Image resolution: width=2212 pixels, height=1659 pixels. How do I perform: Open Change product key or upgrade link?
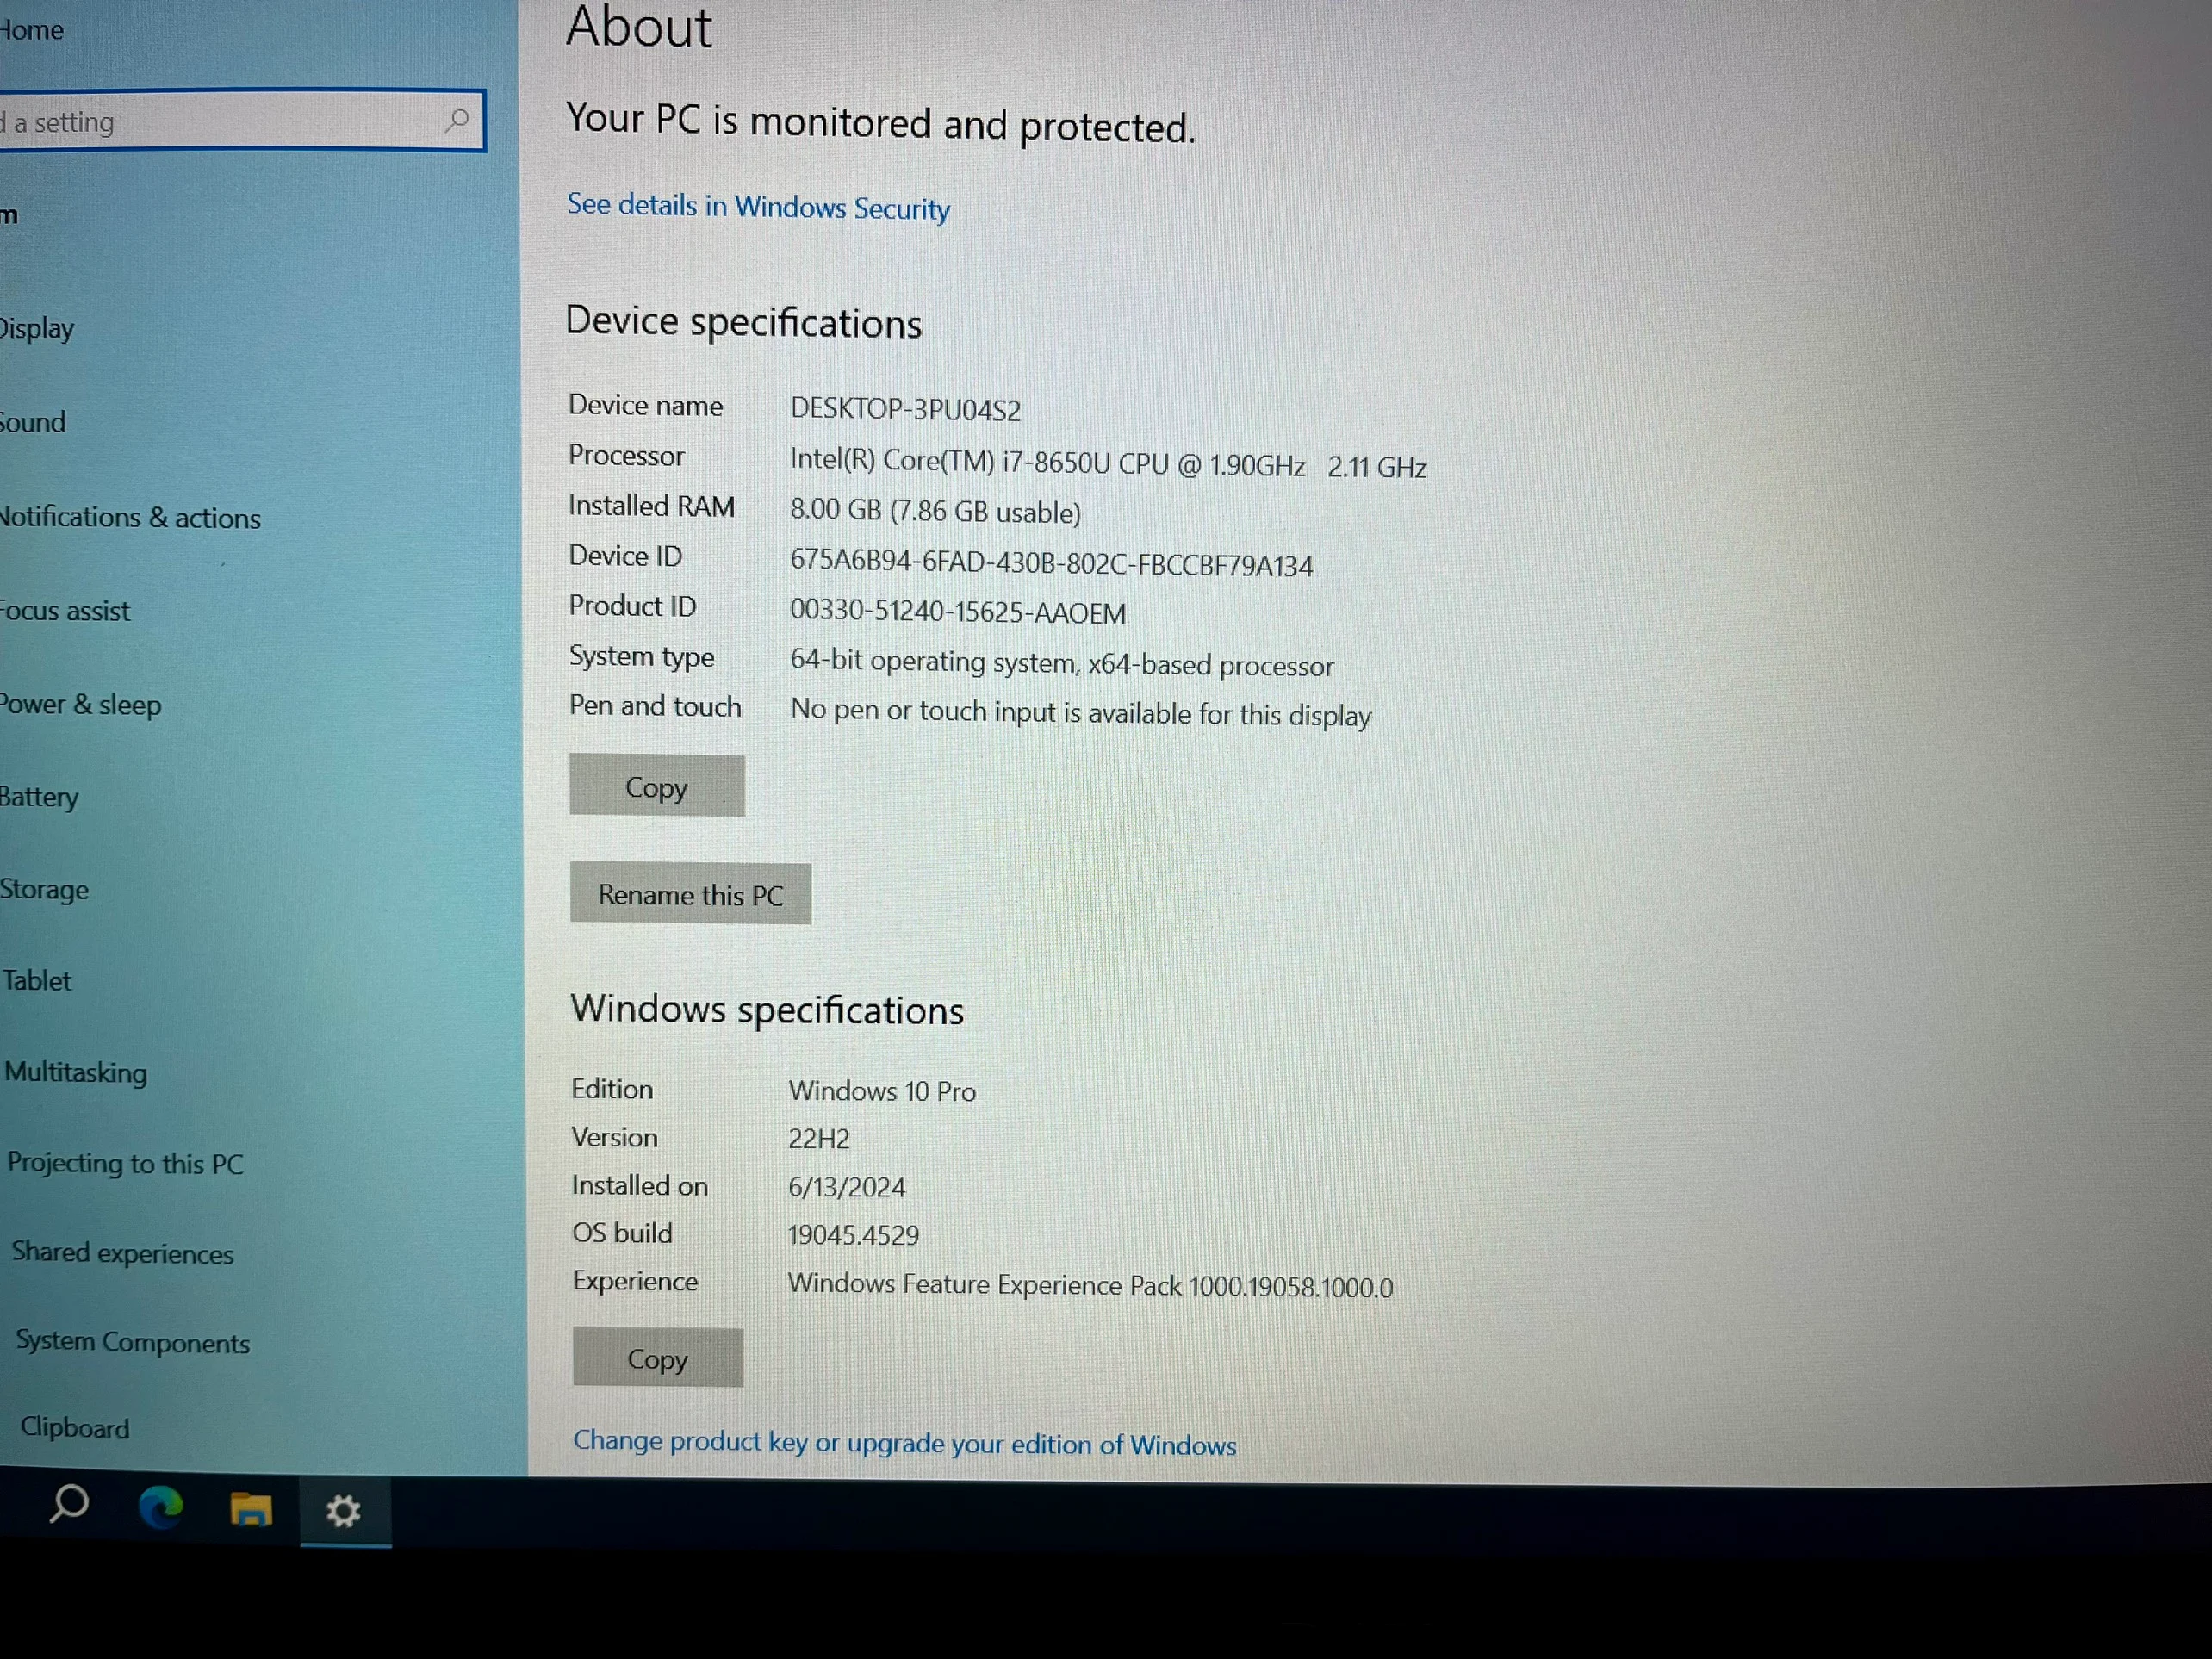click(904, 1443)
